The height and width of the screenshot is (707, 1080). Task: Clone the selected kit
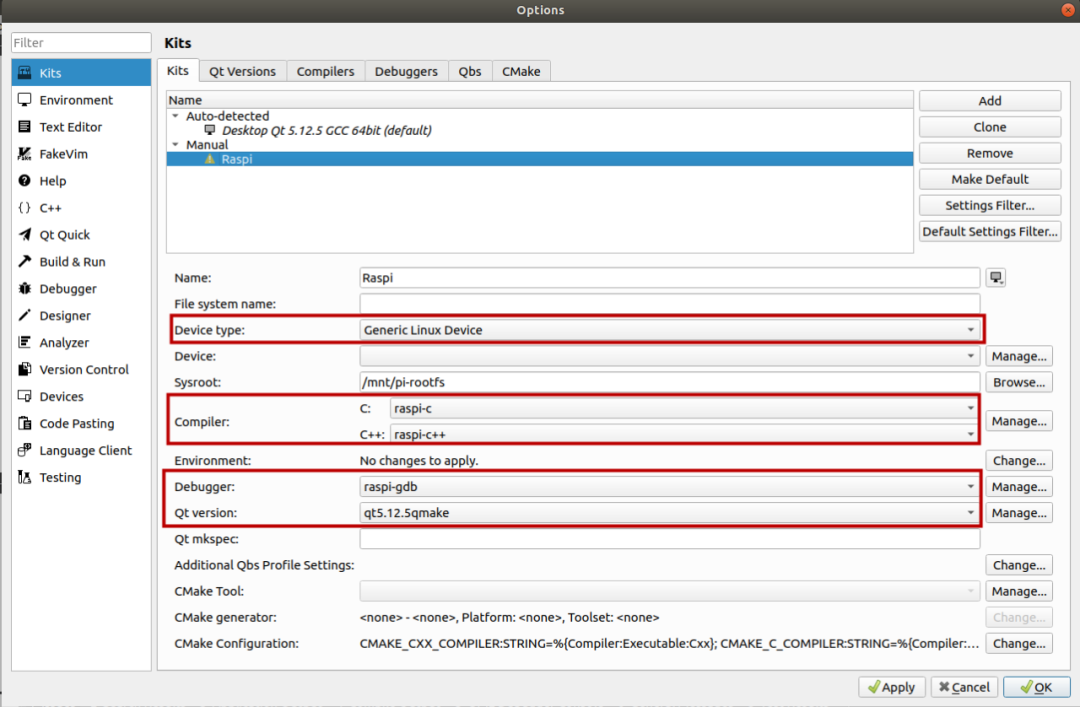[x=990, y=127]
